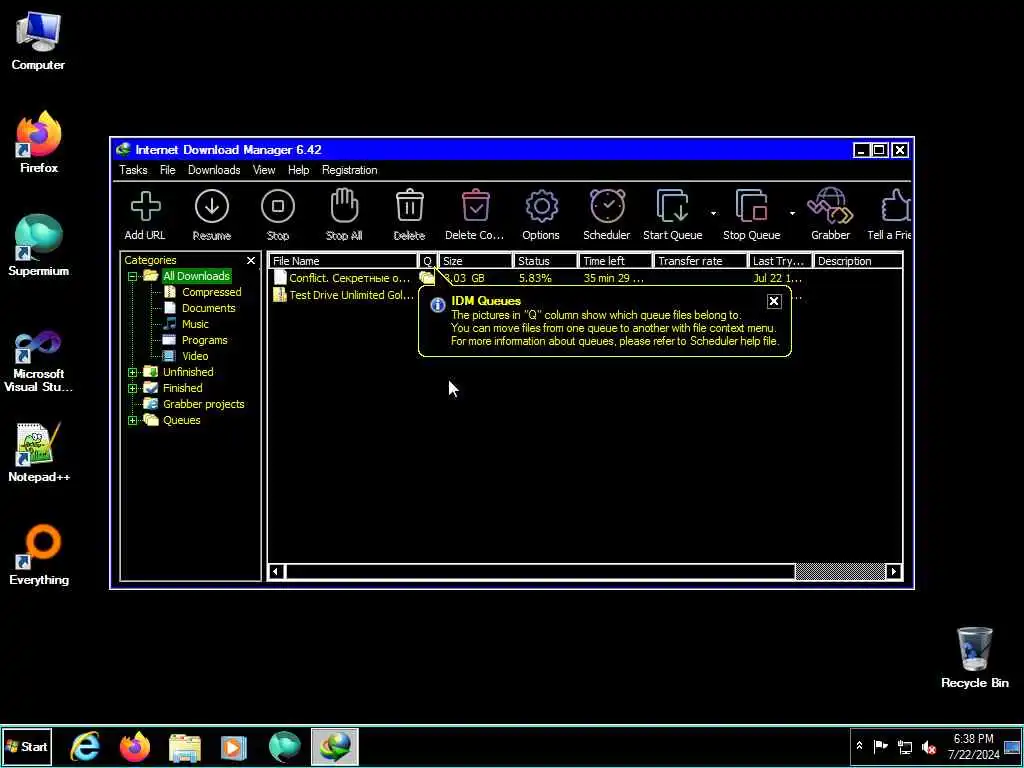Open the File menu

[168, 170]
